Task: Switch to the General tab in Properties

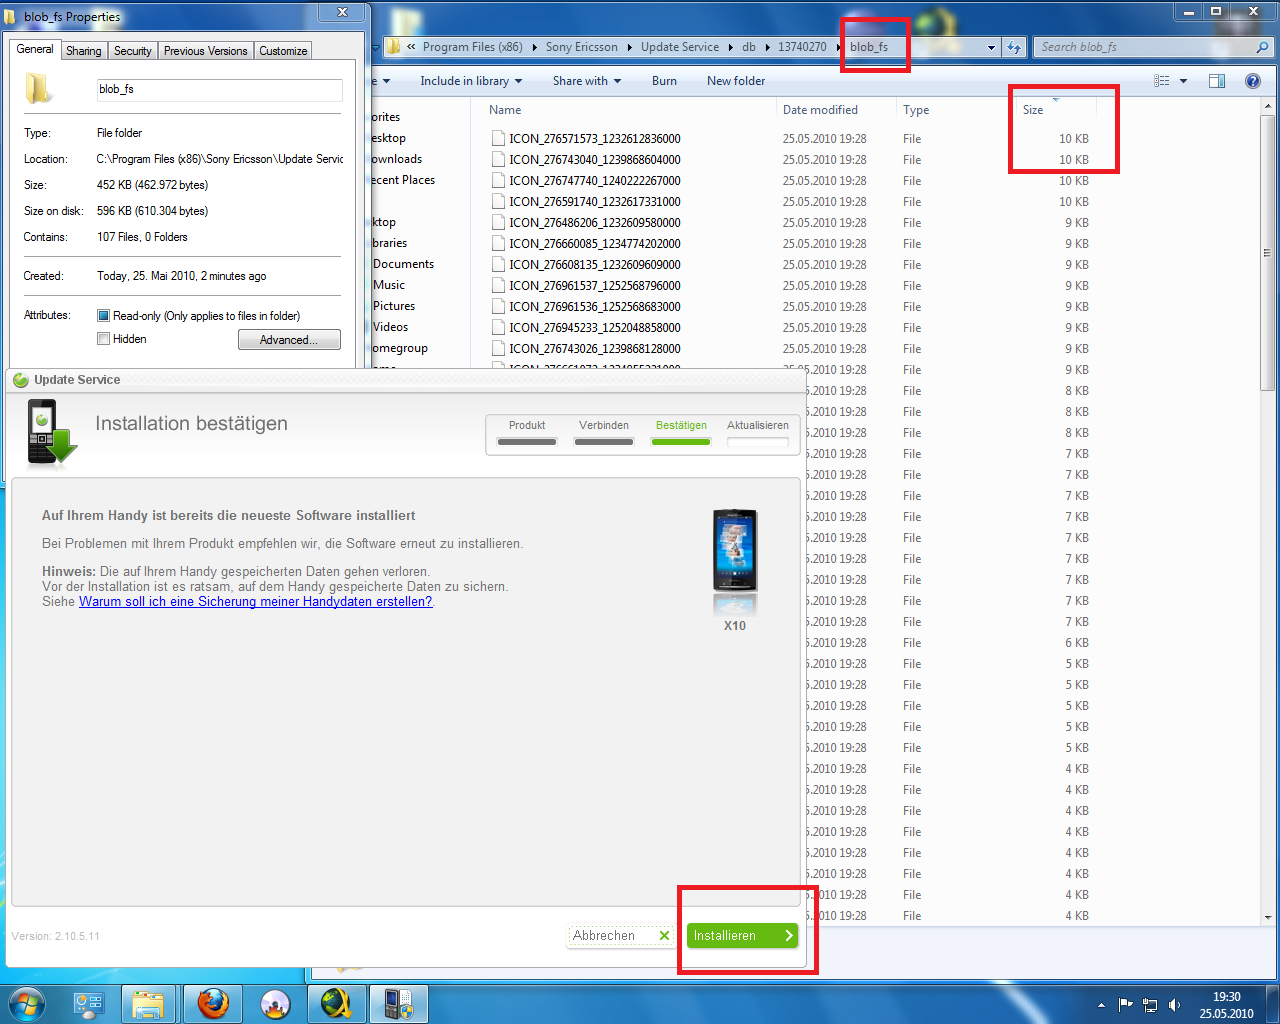Action: click(x=35, y=49)
